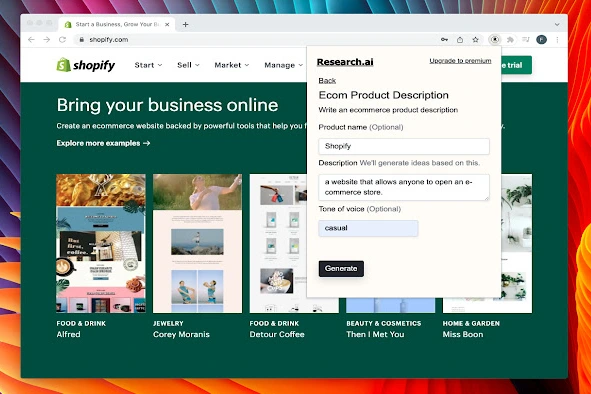Click the Detour Coffee store name
This screenshot has width=591, height=394.
277,334
